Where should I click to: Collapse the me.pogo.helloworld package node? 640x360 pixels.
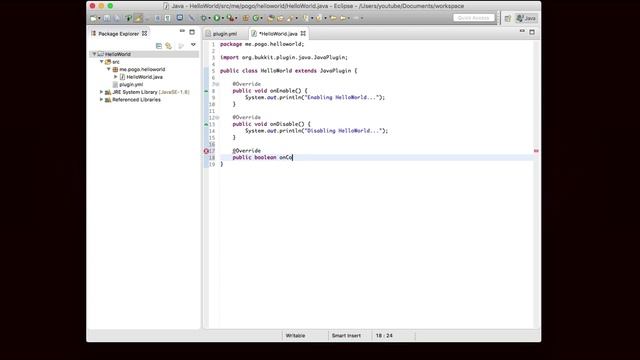point(109,69)
